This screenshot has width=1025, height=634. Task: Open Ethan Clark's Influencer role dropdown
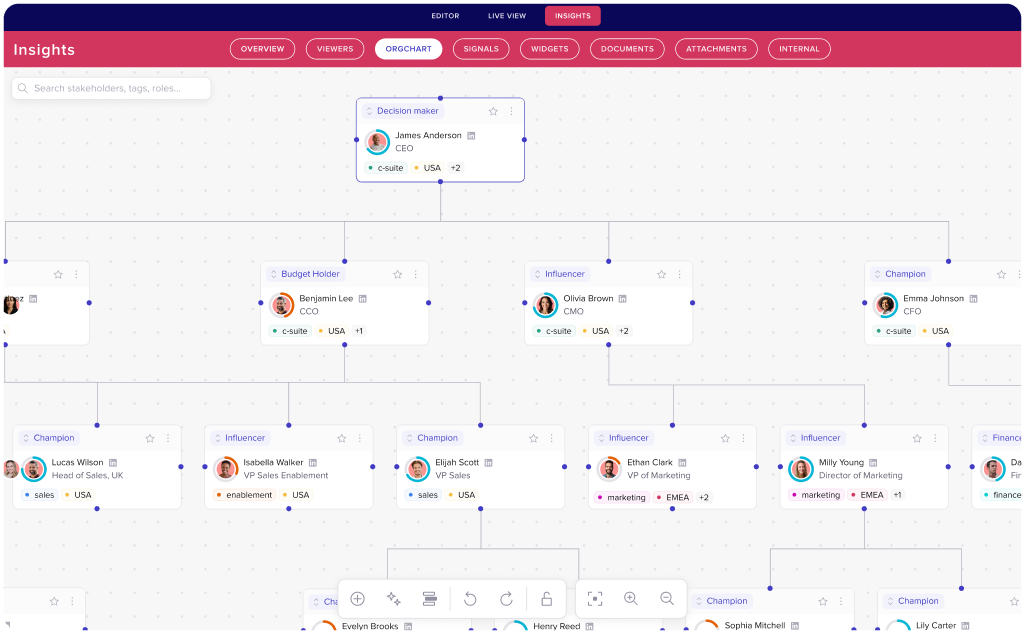pos(624,439)
